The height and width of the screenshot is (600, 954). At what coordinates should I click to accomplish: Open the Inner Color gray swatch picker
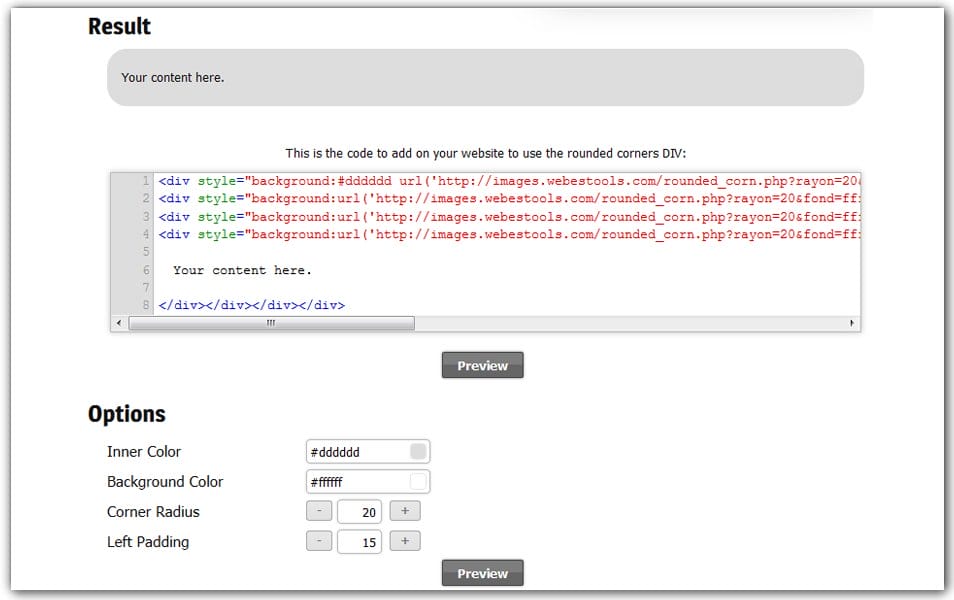pyautogui.click(x=418, y=452)
